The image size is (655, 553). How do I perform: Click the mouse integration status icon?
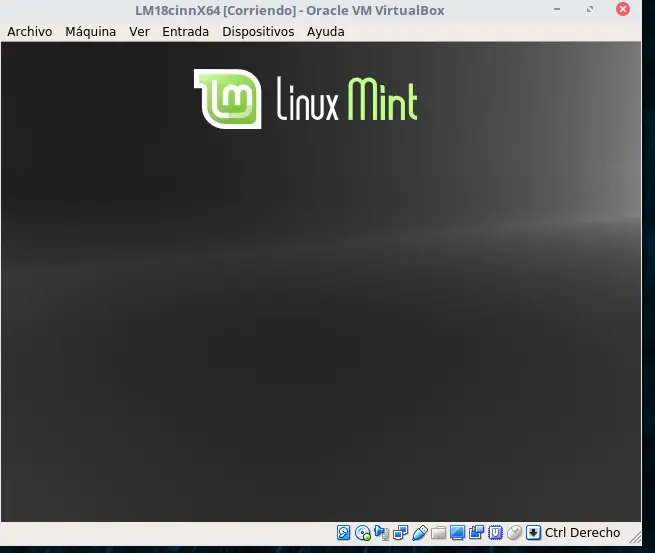514,533
